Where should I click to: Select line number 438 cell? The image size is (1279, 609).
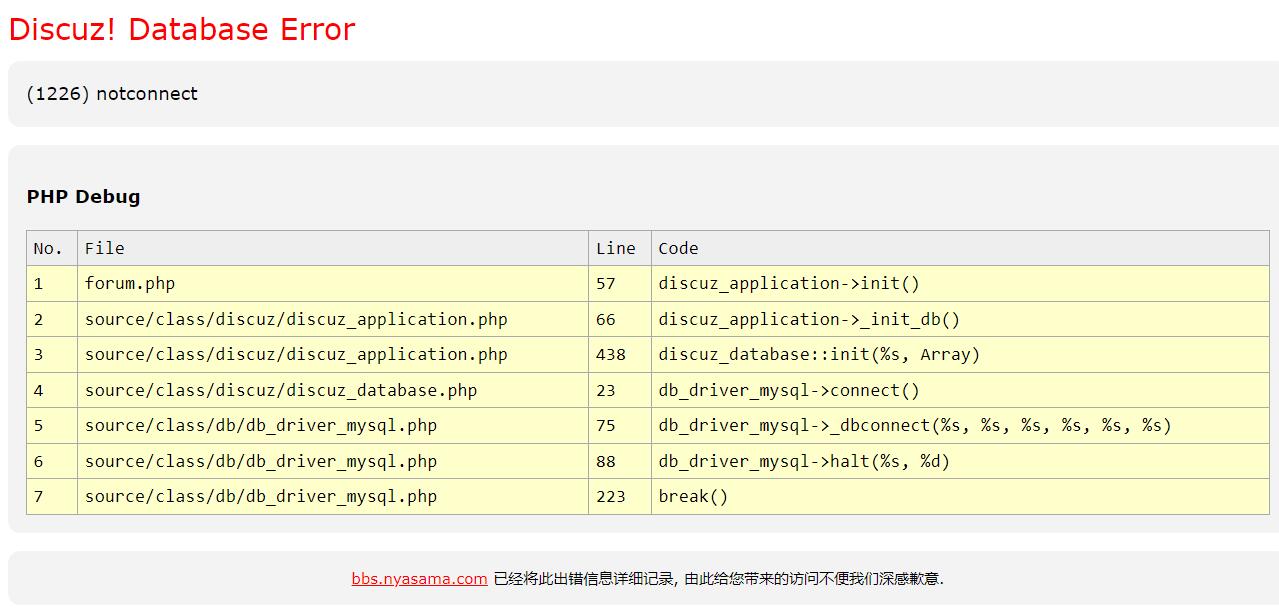pos(610,355)
